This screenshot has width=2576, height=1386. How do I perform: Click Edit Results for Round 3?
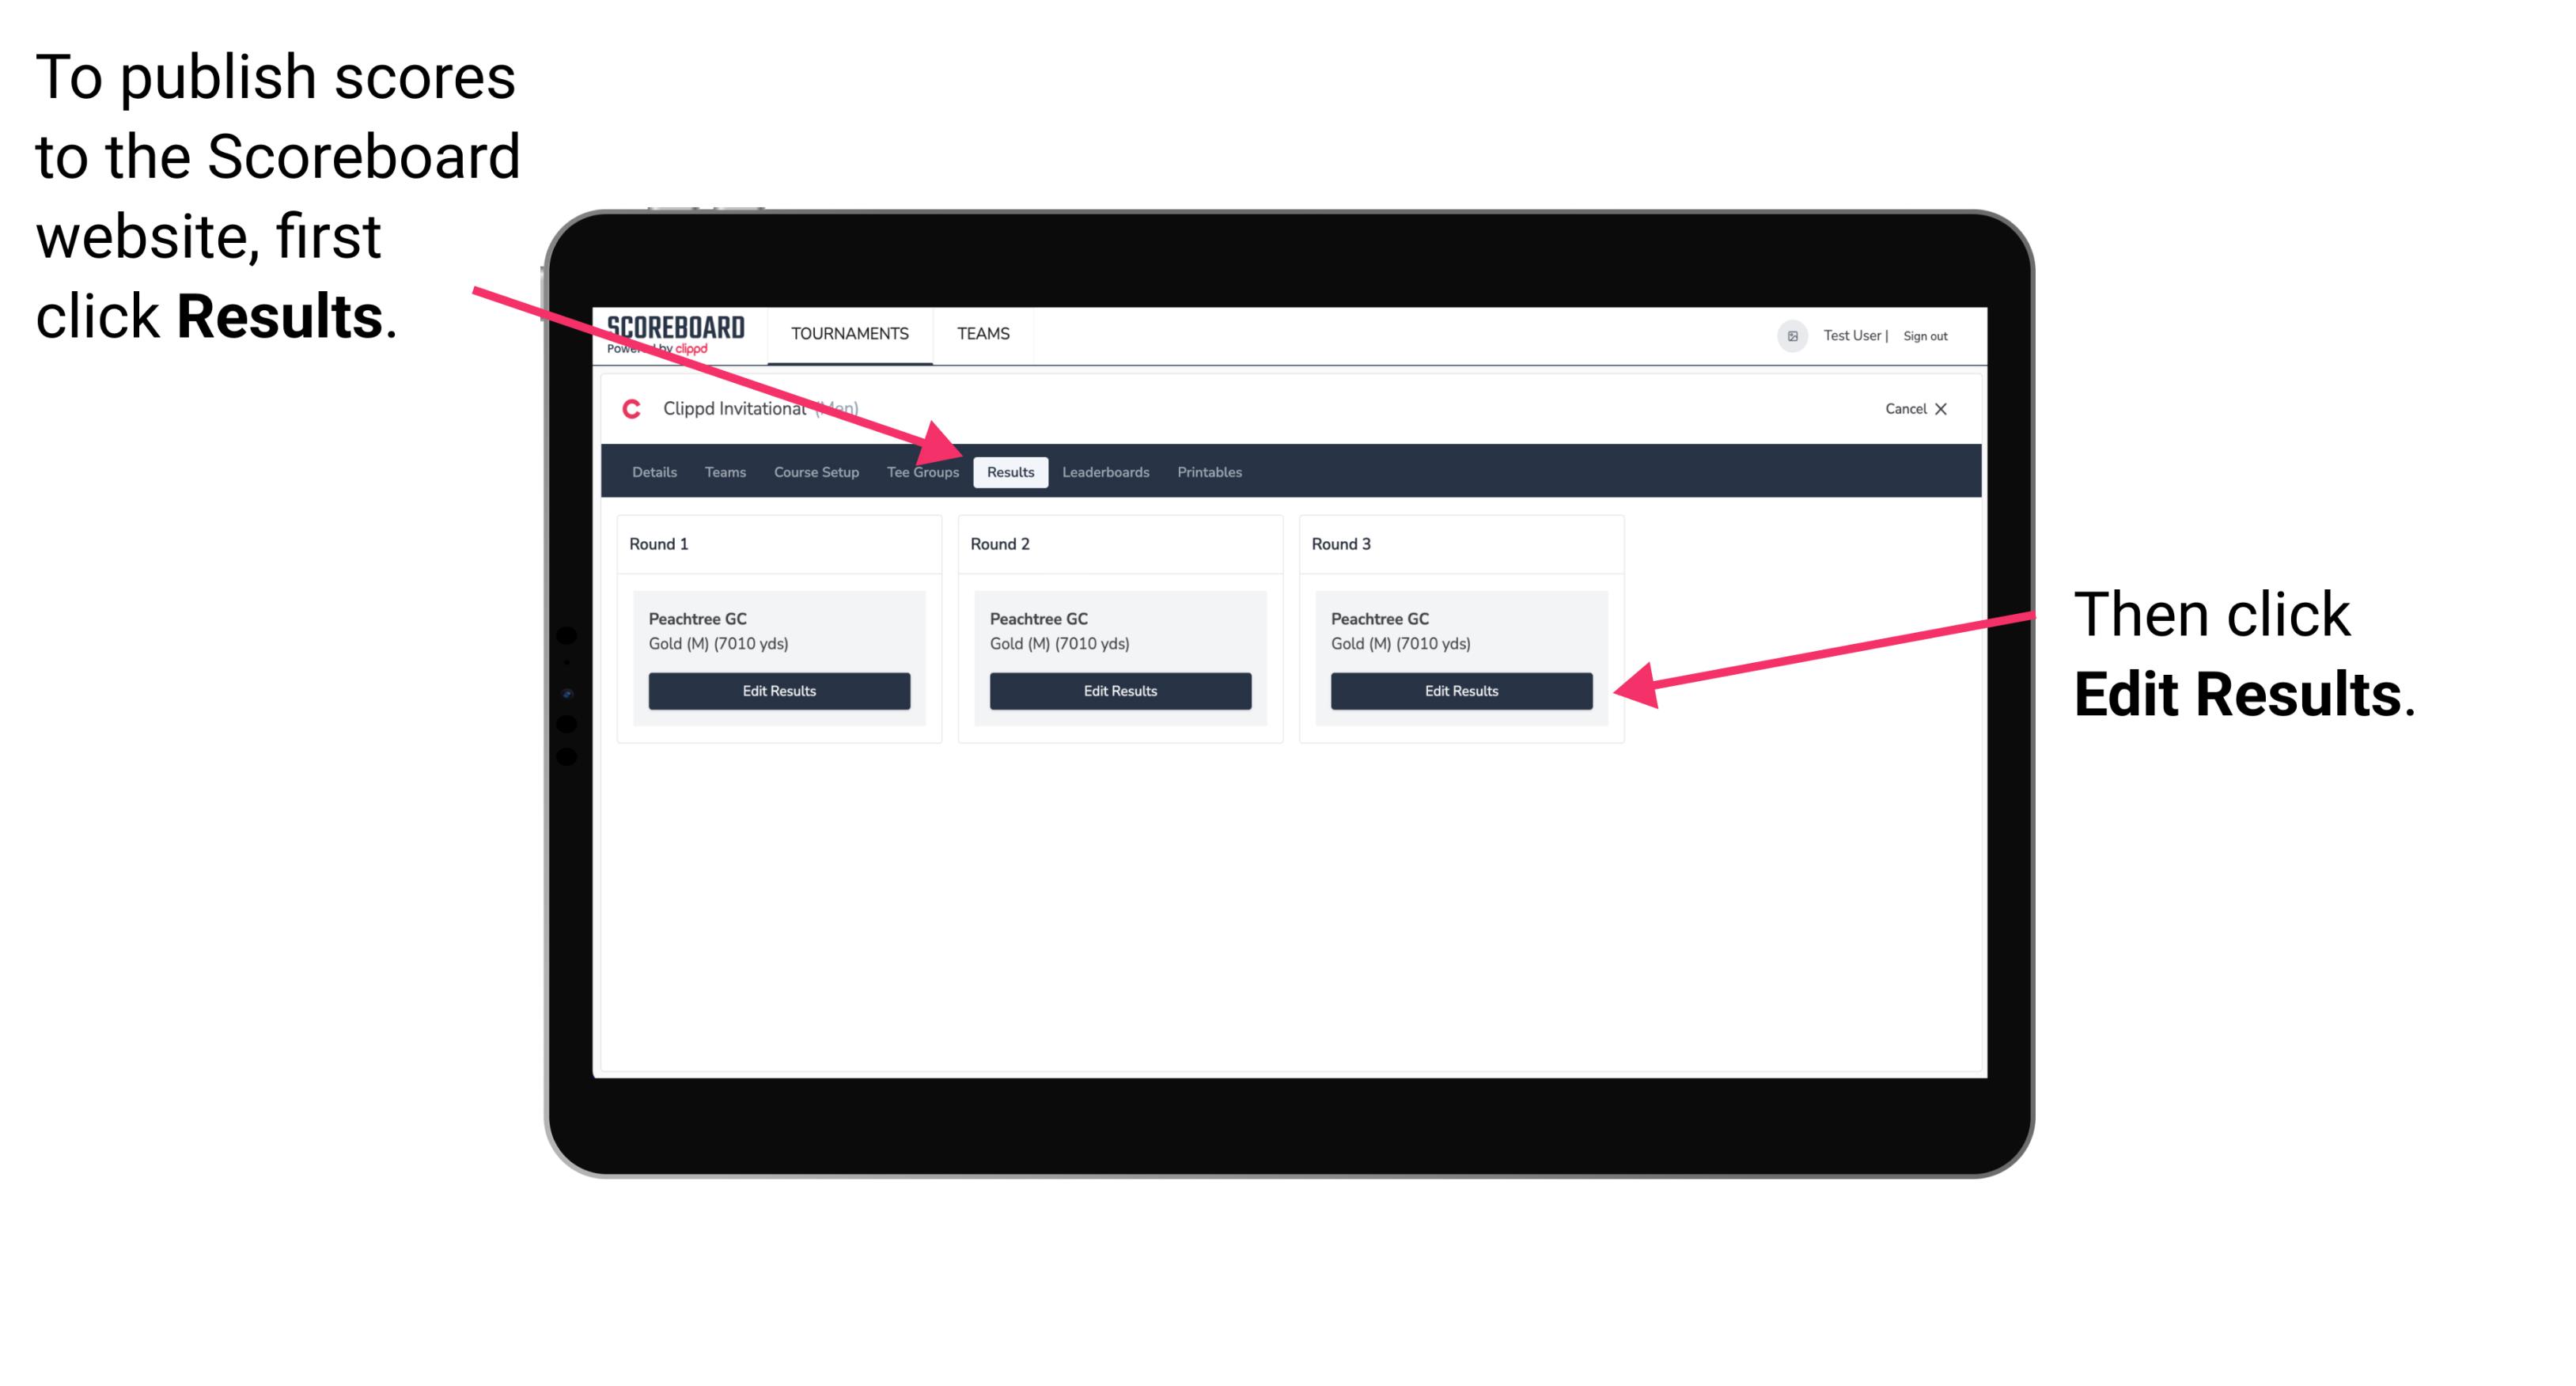(x=1460, y=690)
